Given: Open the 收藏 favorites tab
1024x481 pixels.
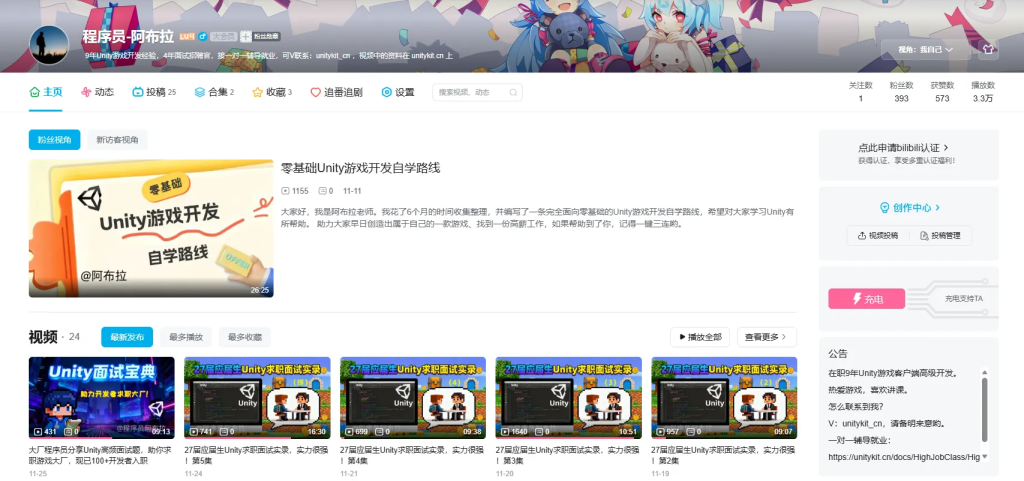Looking at the screenshot, I should (272, 92).
